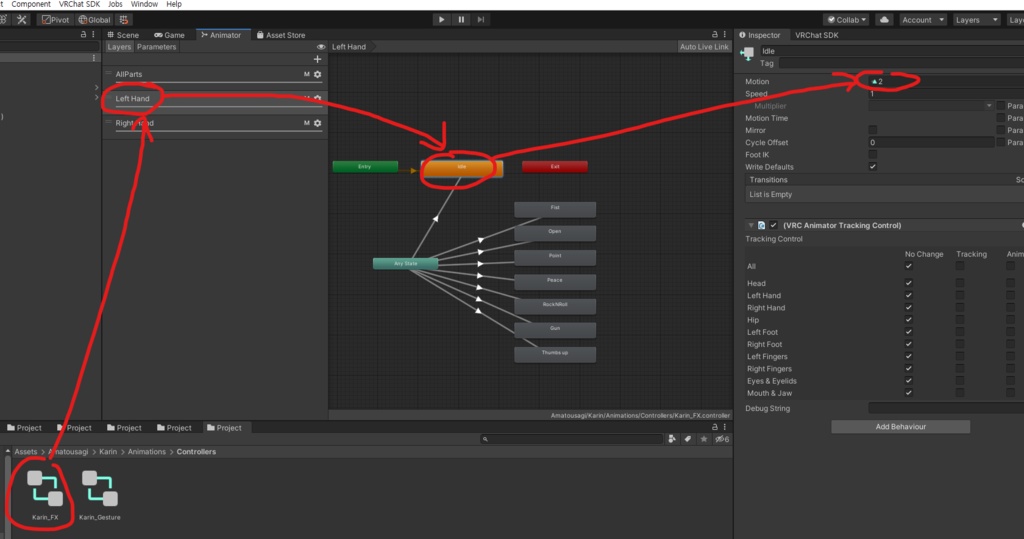This screenshot has width=1024, height=539.
Task: Switch to the Scene tab
Action: click(123, 35)
